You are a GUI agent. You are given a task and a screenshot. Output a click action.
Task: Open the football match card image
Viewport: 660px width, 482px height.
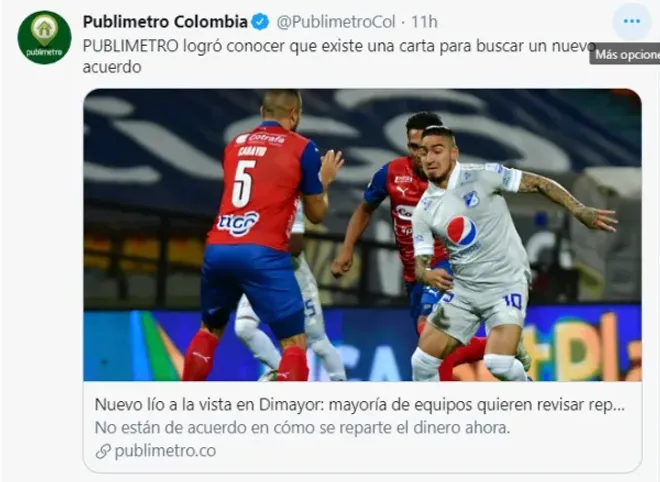click(362, 235)
